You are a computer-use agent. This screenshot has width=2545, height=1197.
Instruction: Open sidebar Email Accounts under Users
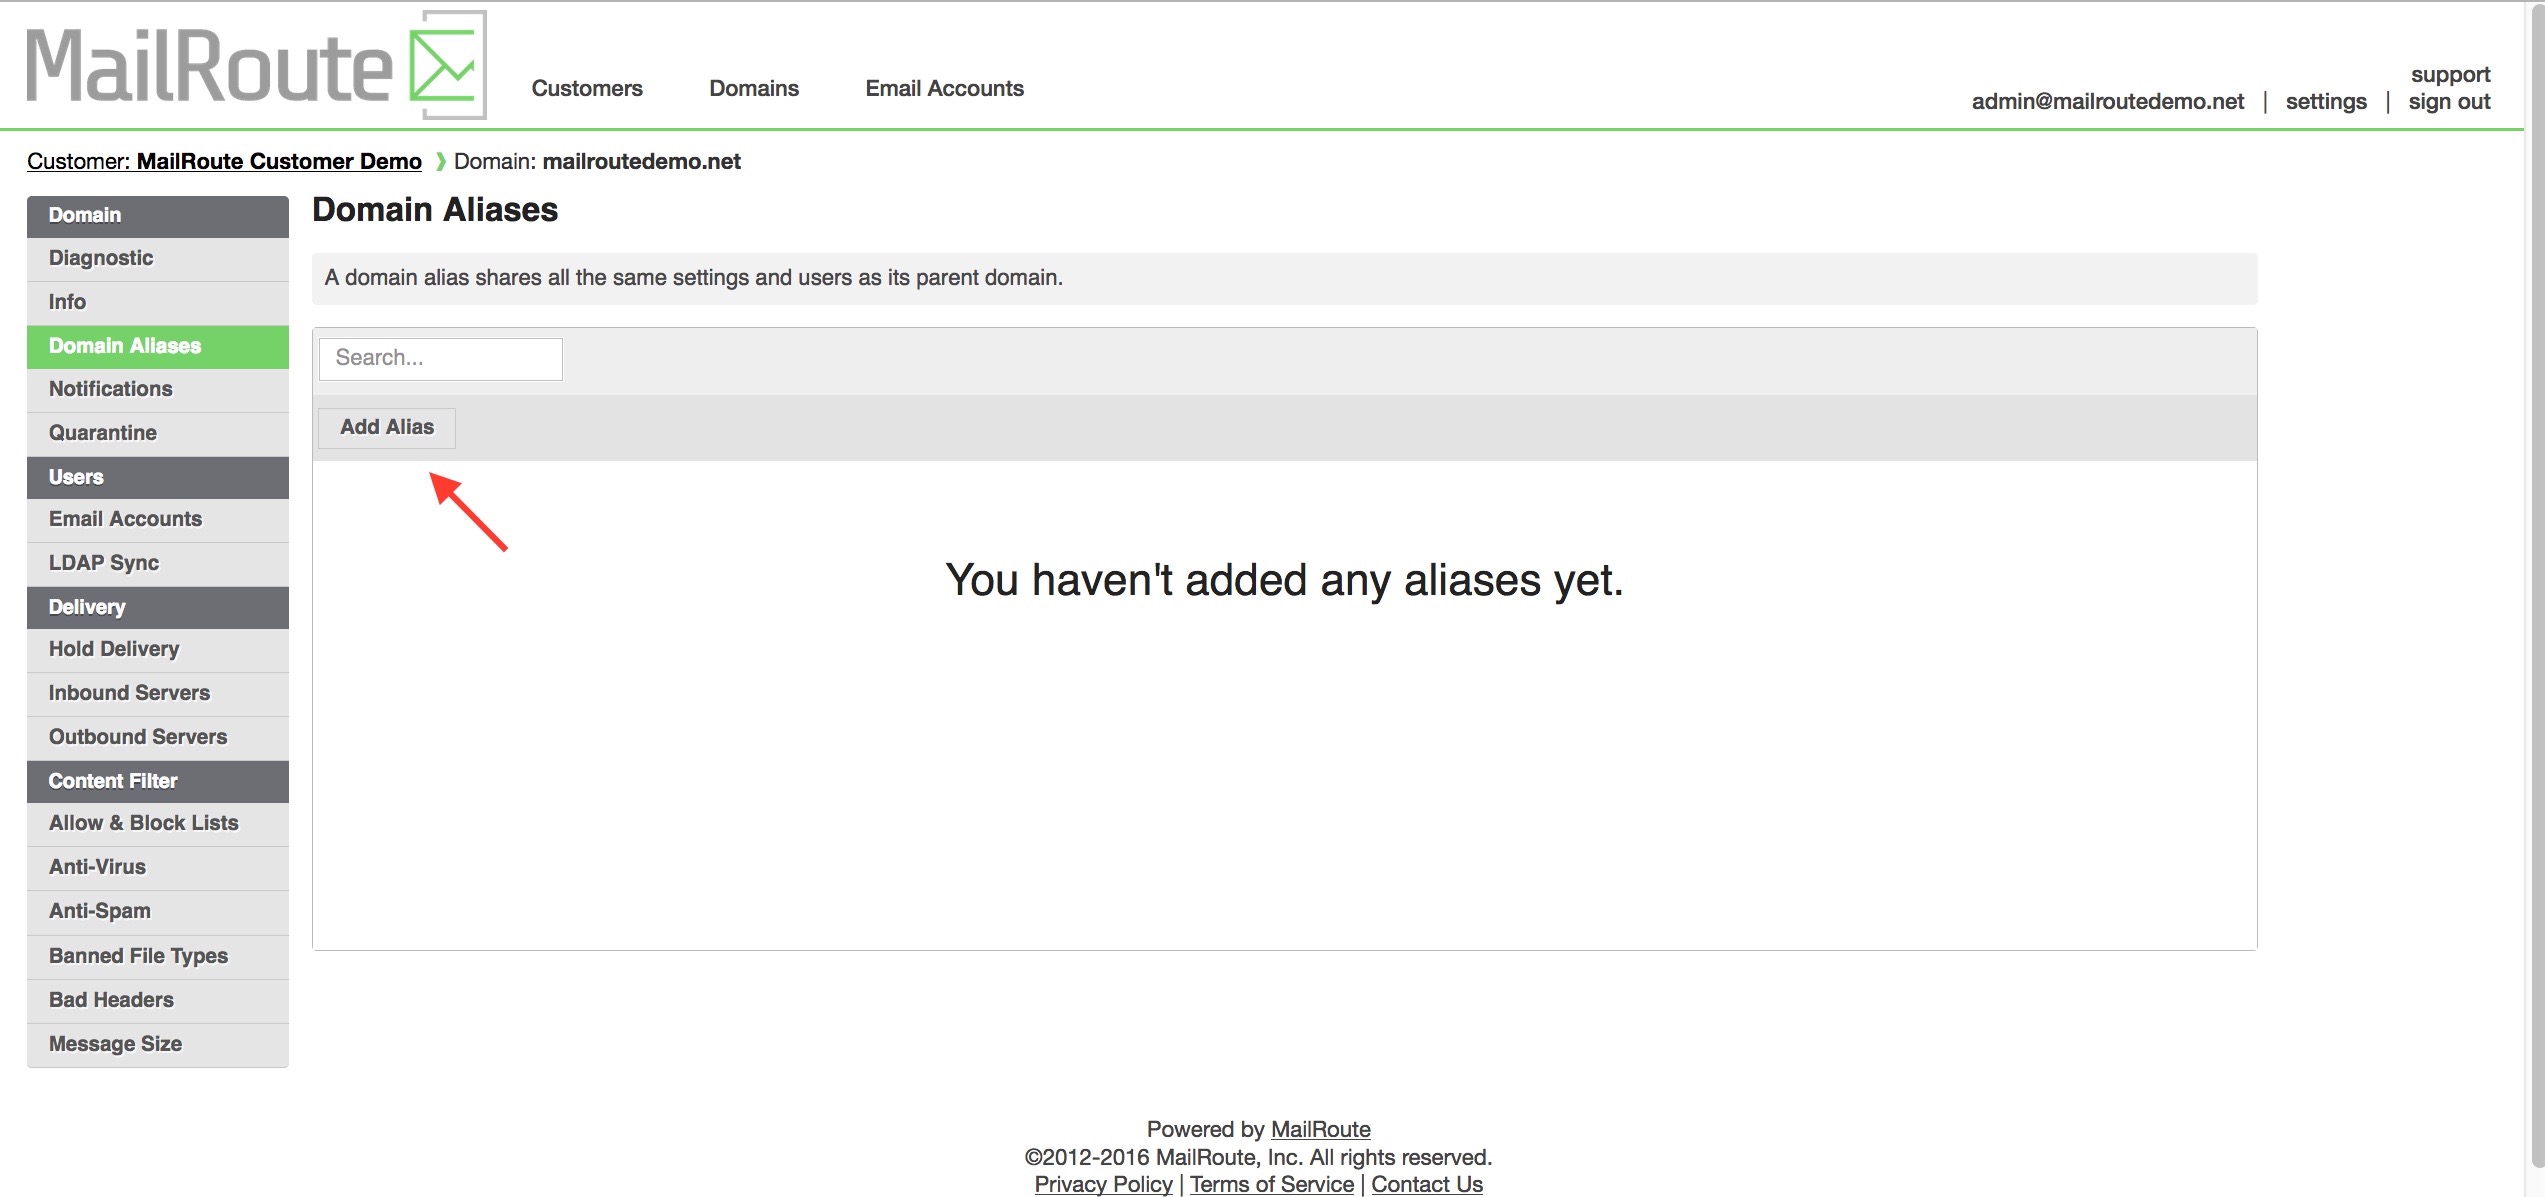(x=158, y=520)
